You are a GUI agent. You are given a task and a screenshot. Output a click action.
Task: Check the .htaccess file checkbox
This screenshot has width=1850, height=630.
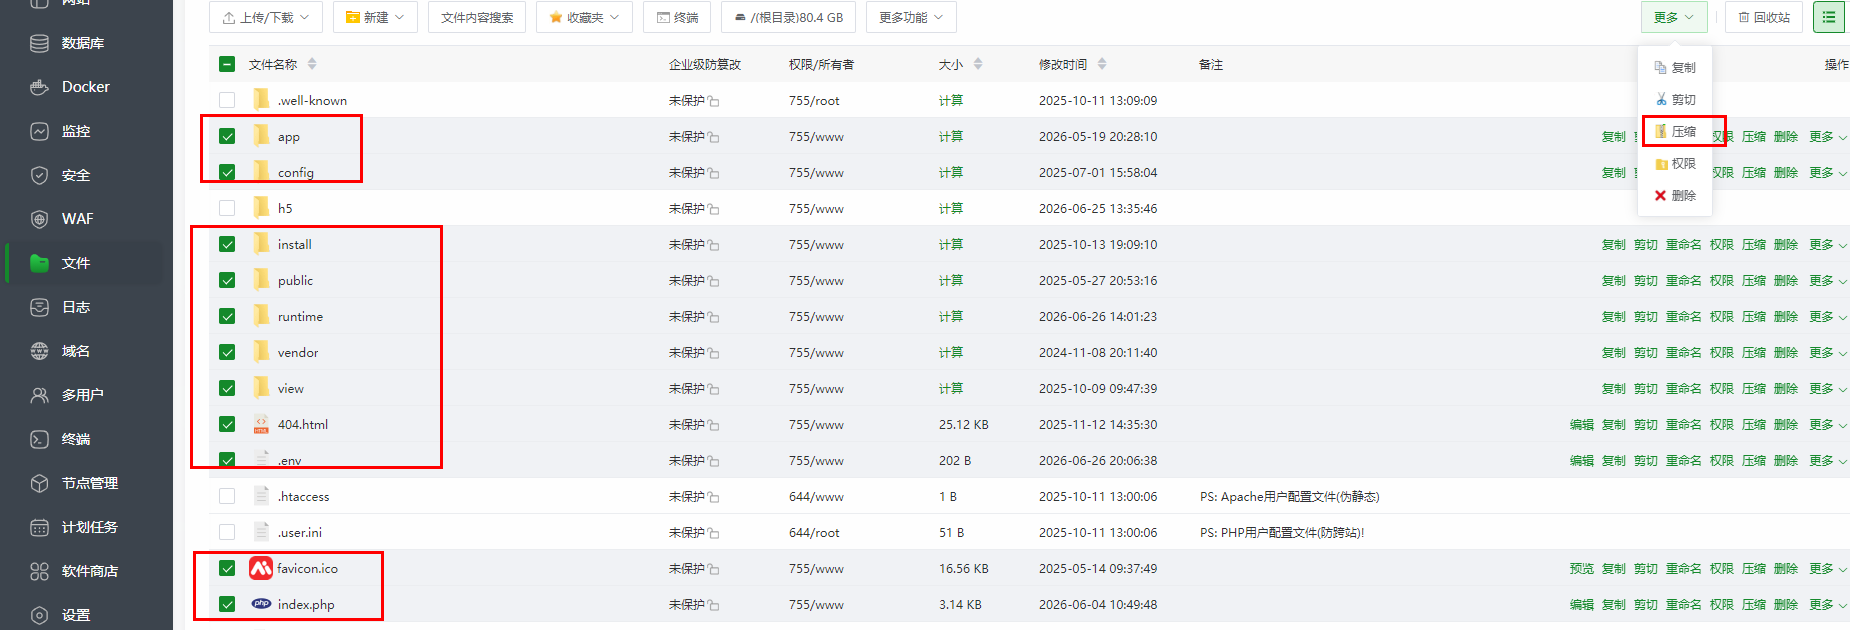click(227, 496)
